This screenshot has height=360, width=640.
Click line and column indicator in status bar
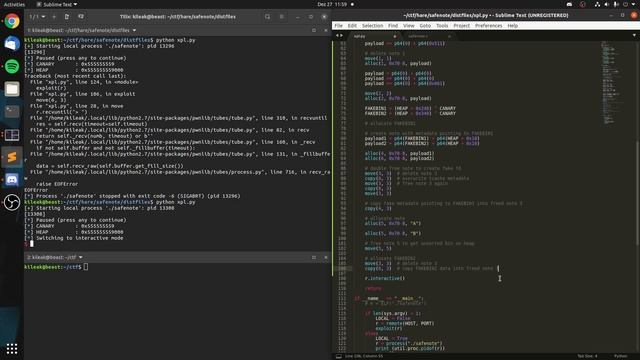pyautogui.click(x=364, y=356)
